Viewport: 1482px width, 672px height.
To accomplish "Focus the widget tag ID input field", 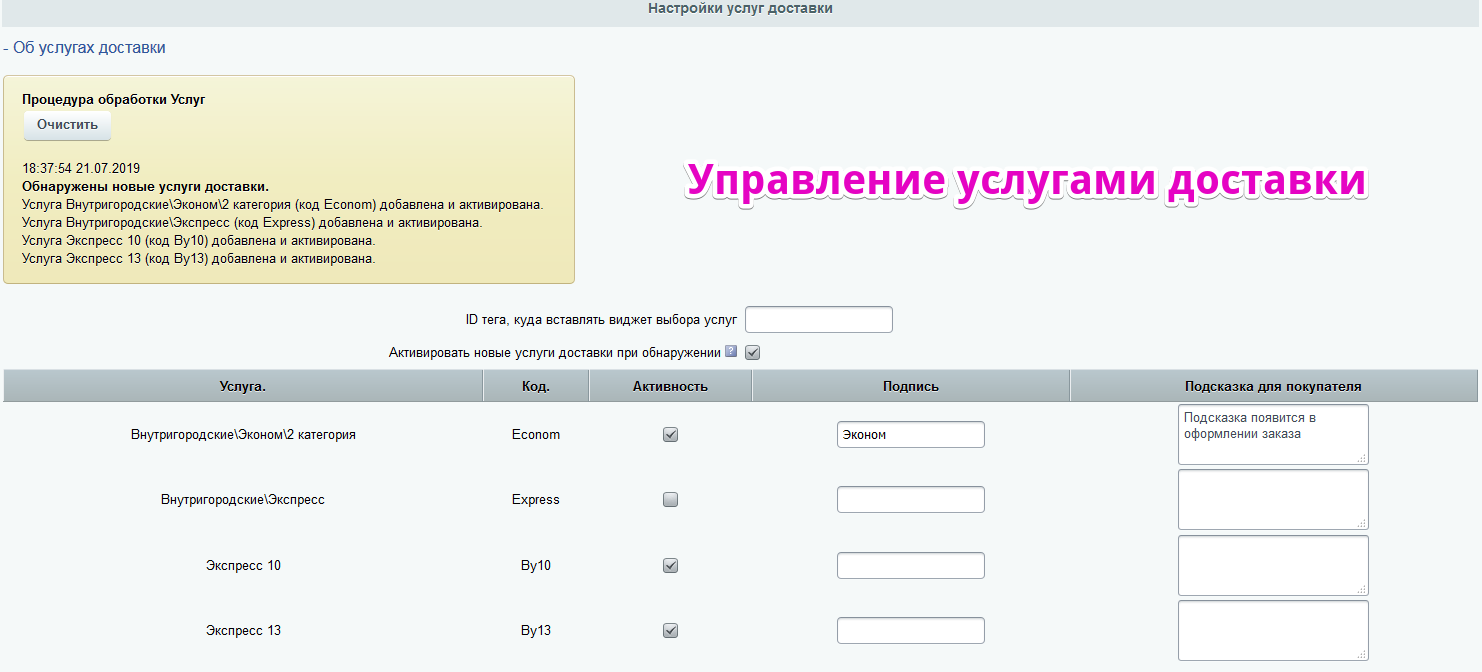I will click(819, 320).
